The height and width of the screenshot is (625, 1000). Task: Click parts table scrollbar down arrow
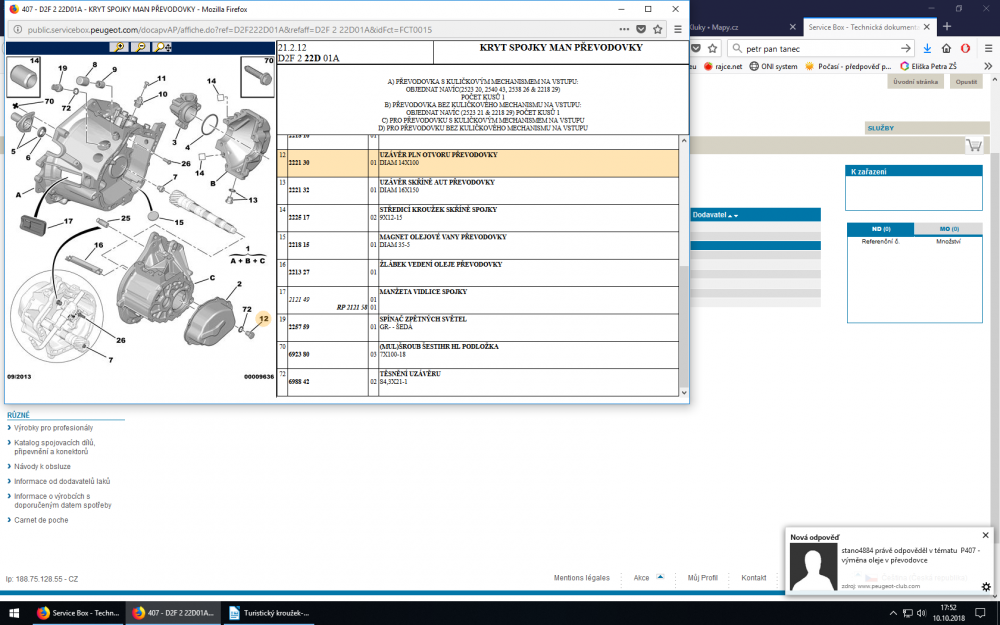pos(684,392)
